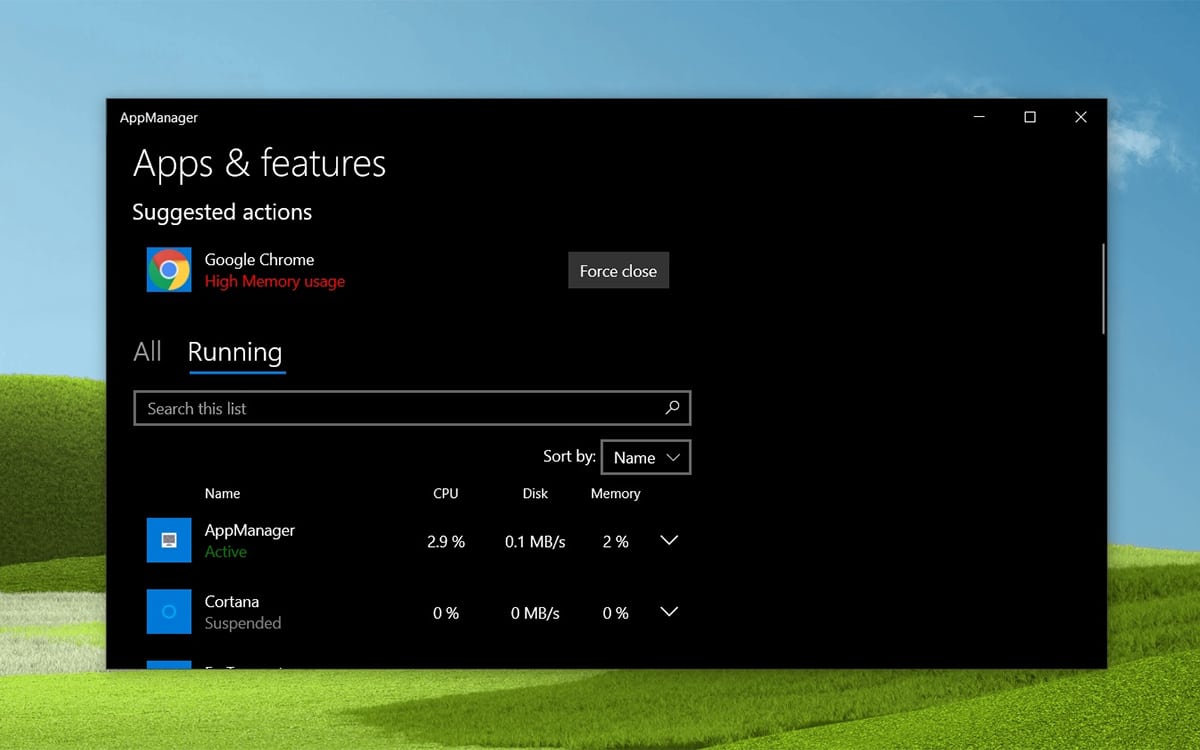Focus the Search this list field
Viewport: 1200px width, 750px height.
(412, 408)
